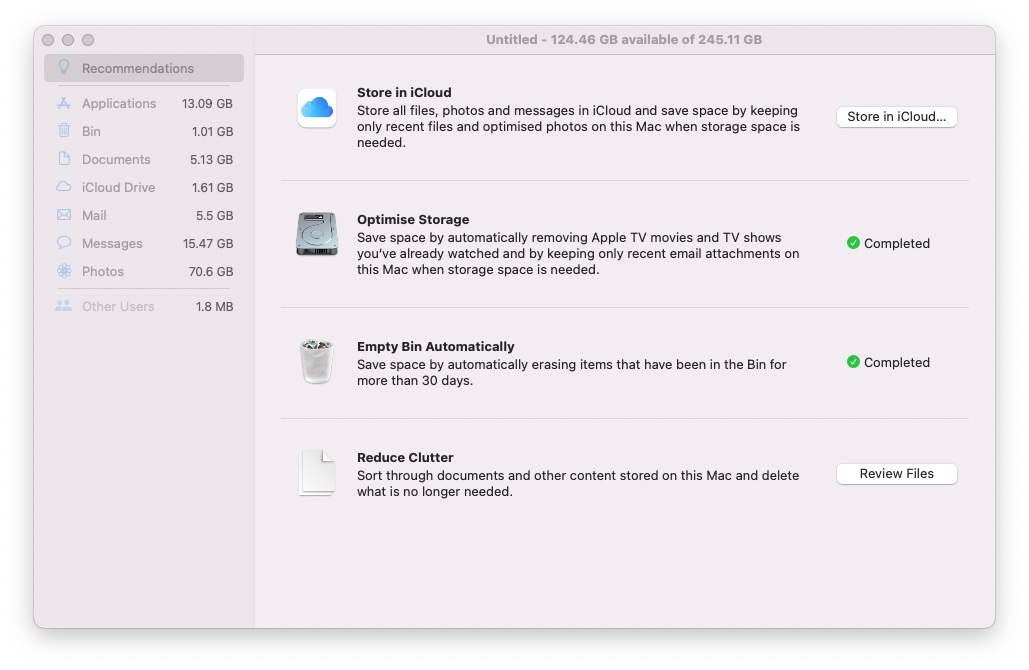This screenshot has width=1029, height=670.
Task: Click the Bin sidebar icon
Action: 64,131
